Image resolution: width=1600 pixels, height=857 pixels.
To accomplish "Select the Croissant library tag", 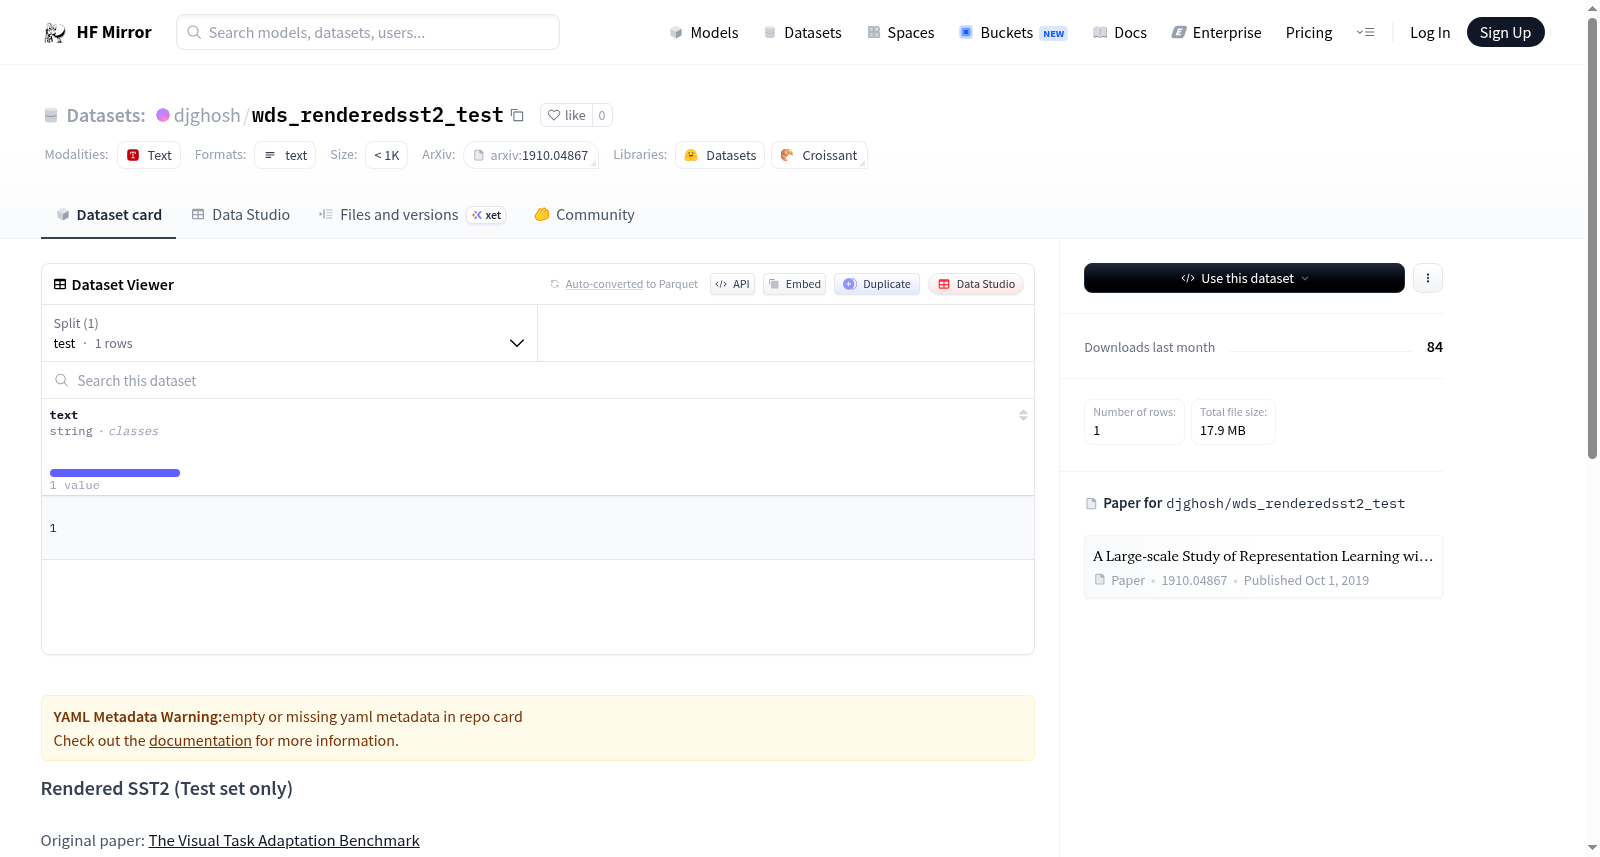I will 819,155.
